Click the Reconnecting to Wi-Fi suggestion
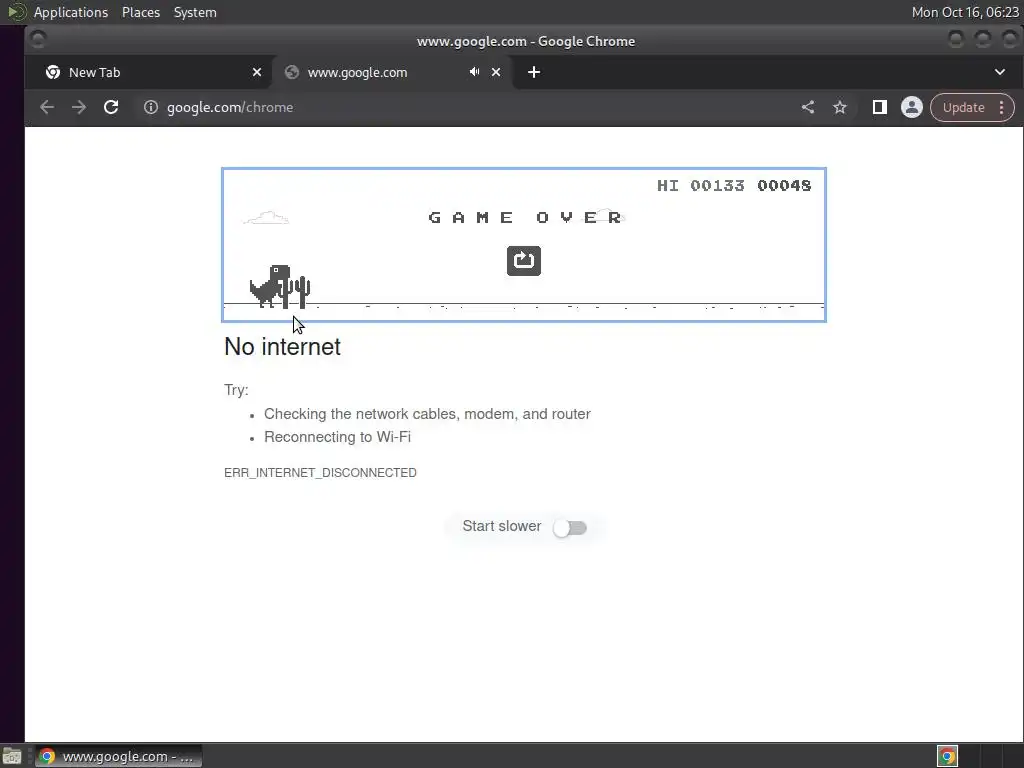 click(337, 437)
